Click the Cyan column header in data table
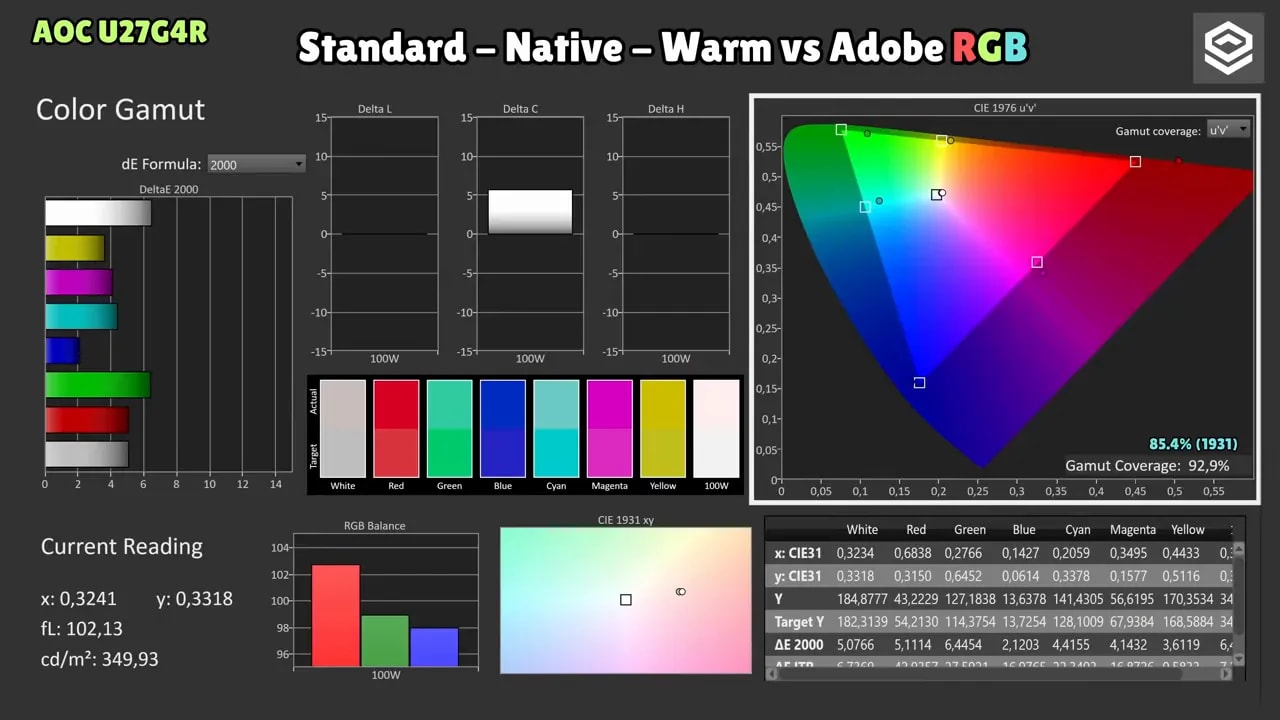 tap(1078, 530)
